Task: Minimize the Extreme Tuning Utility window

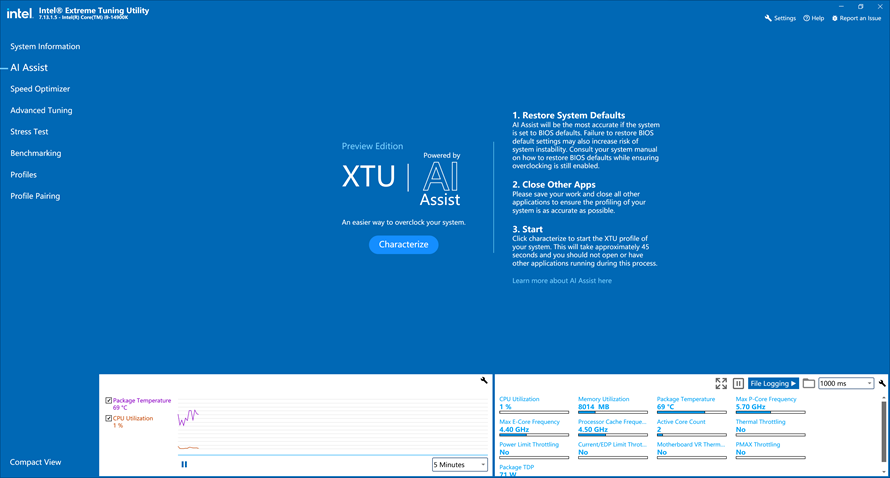Action: click(841, 6)
